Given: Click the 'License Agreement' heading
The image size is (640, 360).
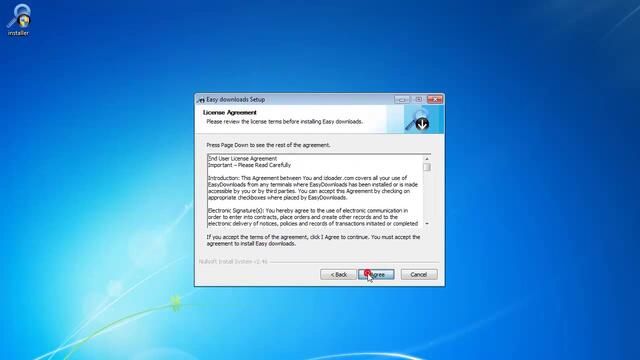Looking at the screenshot, I should (230, 112).
